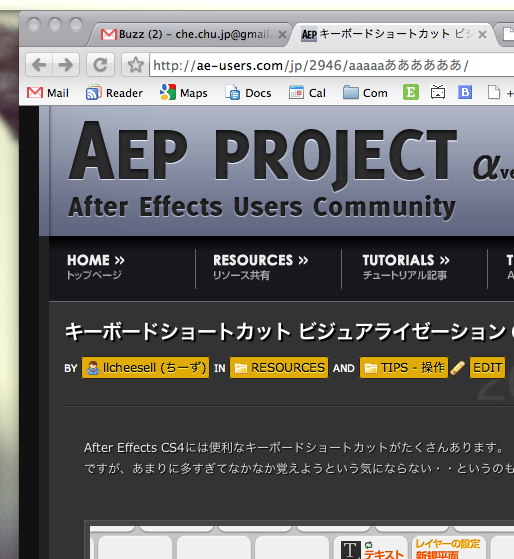Open the Cal bookmark
Image resolution: width=514 pixels, height=559 pixels.
click(307, 93)
